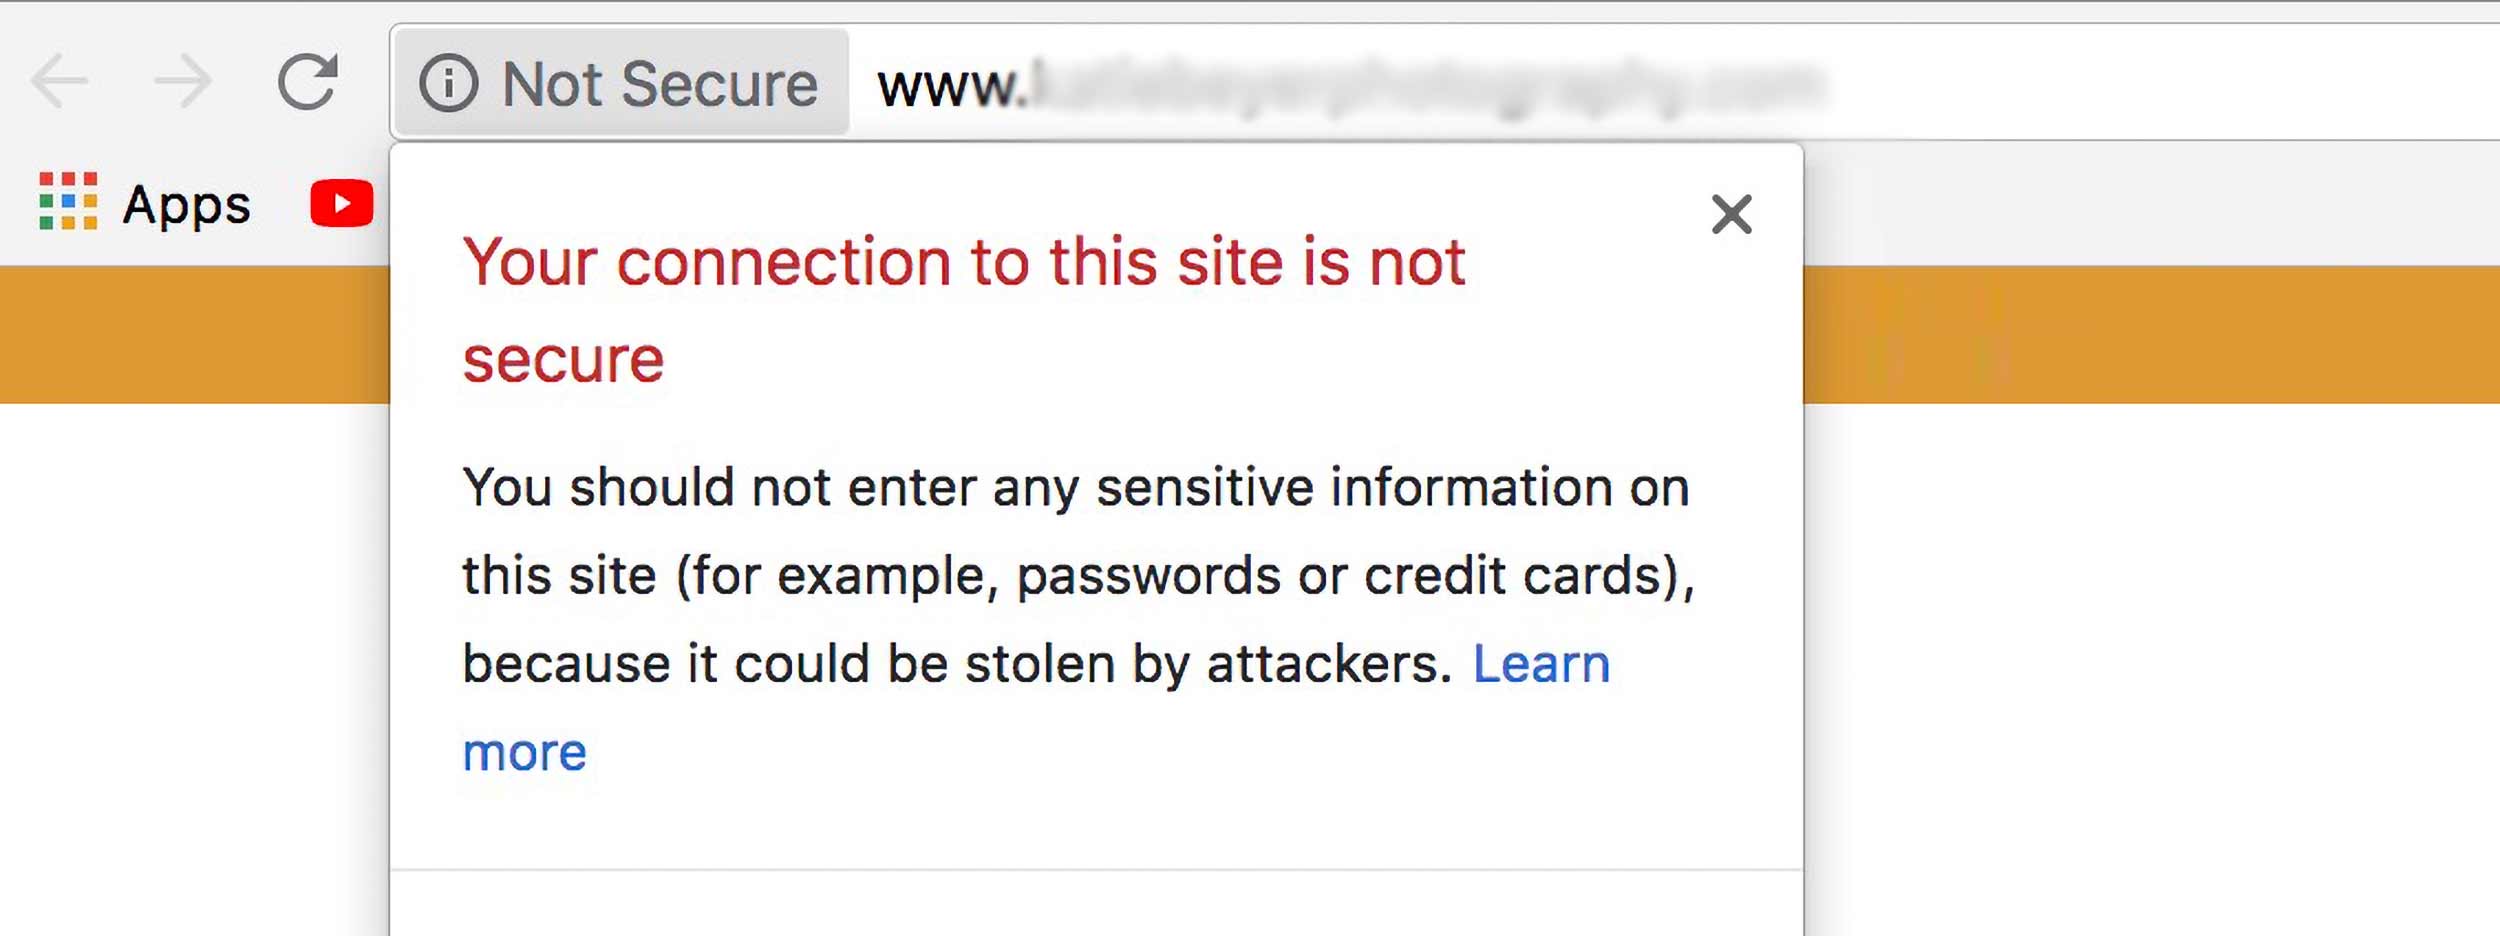Click the orange banner right of popup
Screen dimensions: 2500x936
point(2151,334)
